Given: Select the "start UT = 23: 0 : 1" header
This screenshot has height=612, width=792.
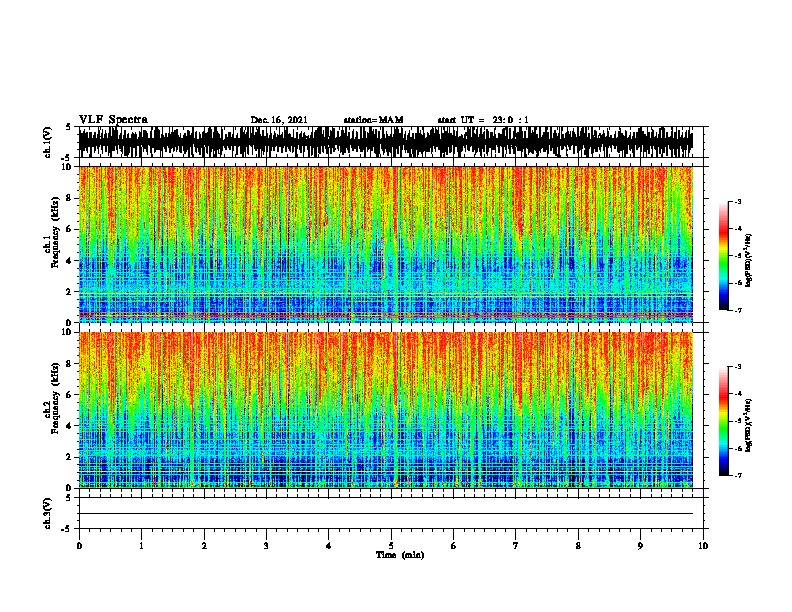Looking at the screenshot, I should [x=483, y=120].
